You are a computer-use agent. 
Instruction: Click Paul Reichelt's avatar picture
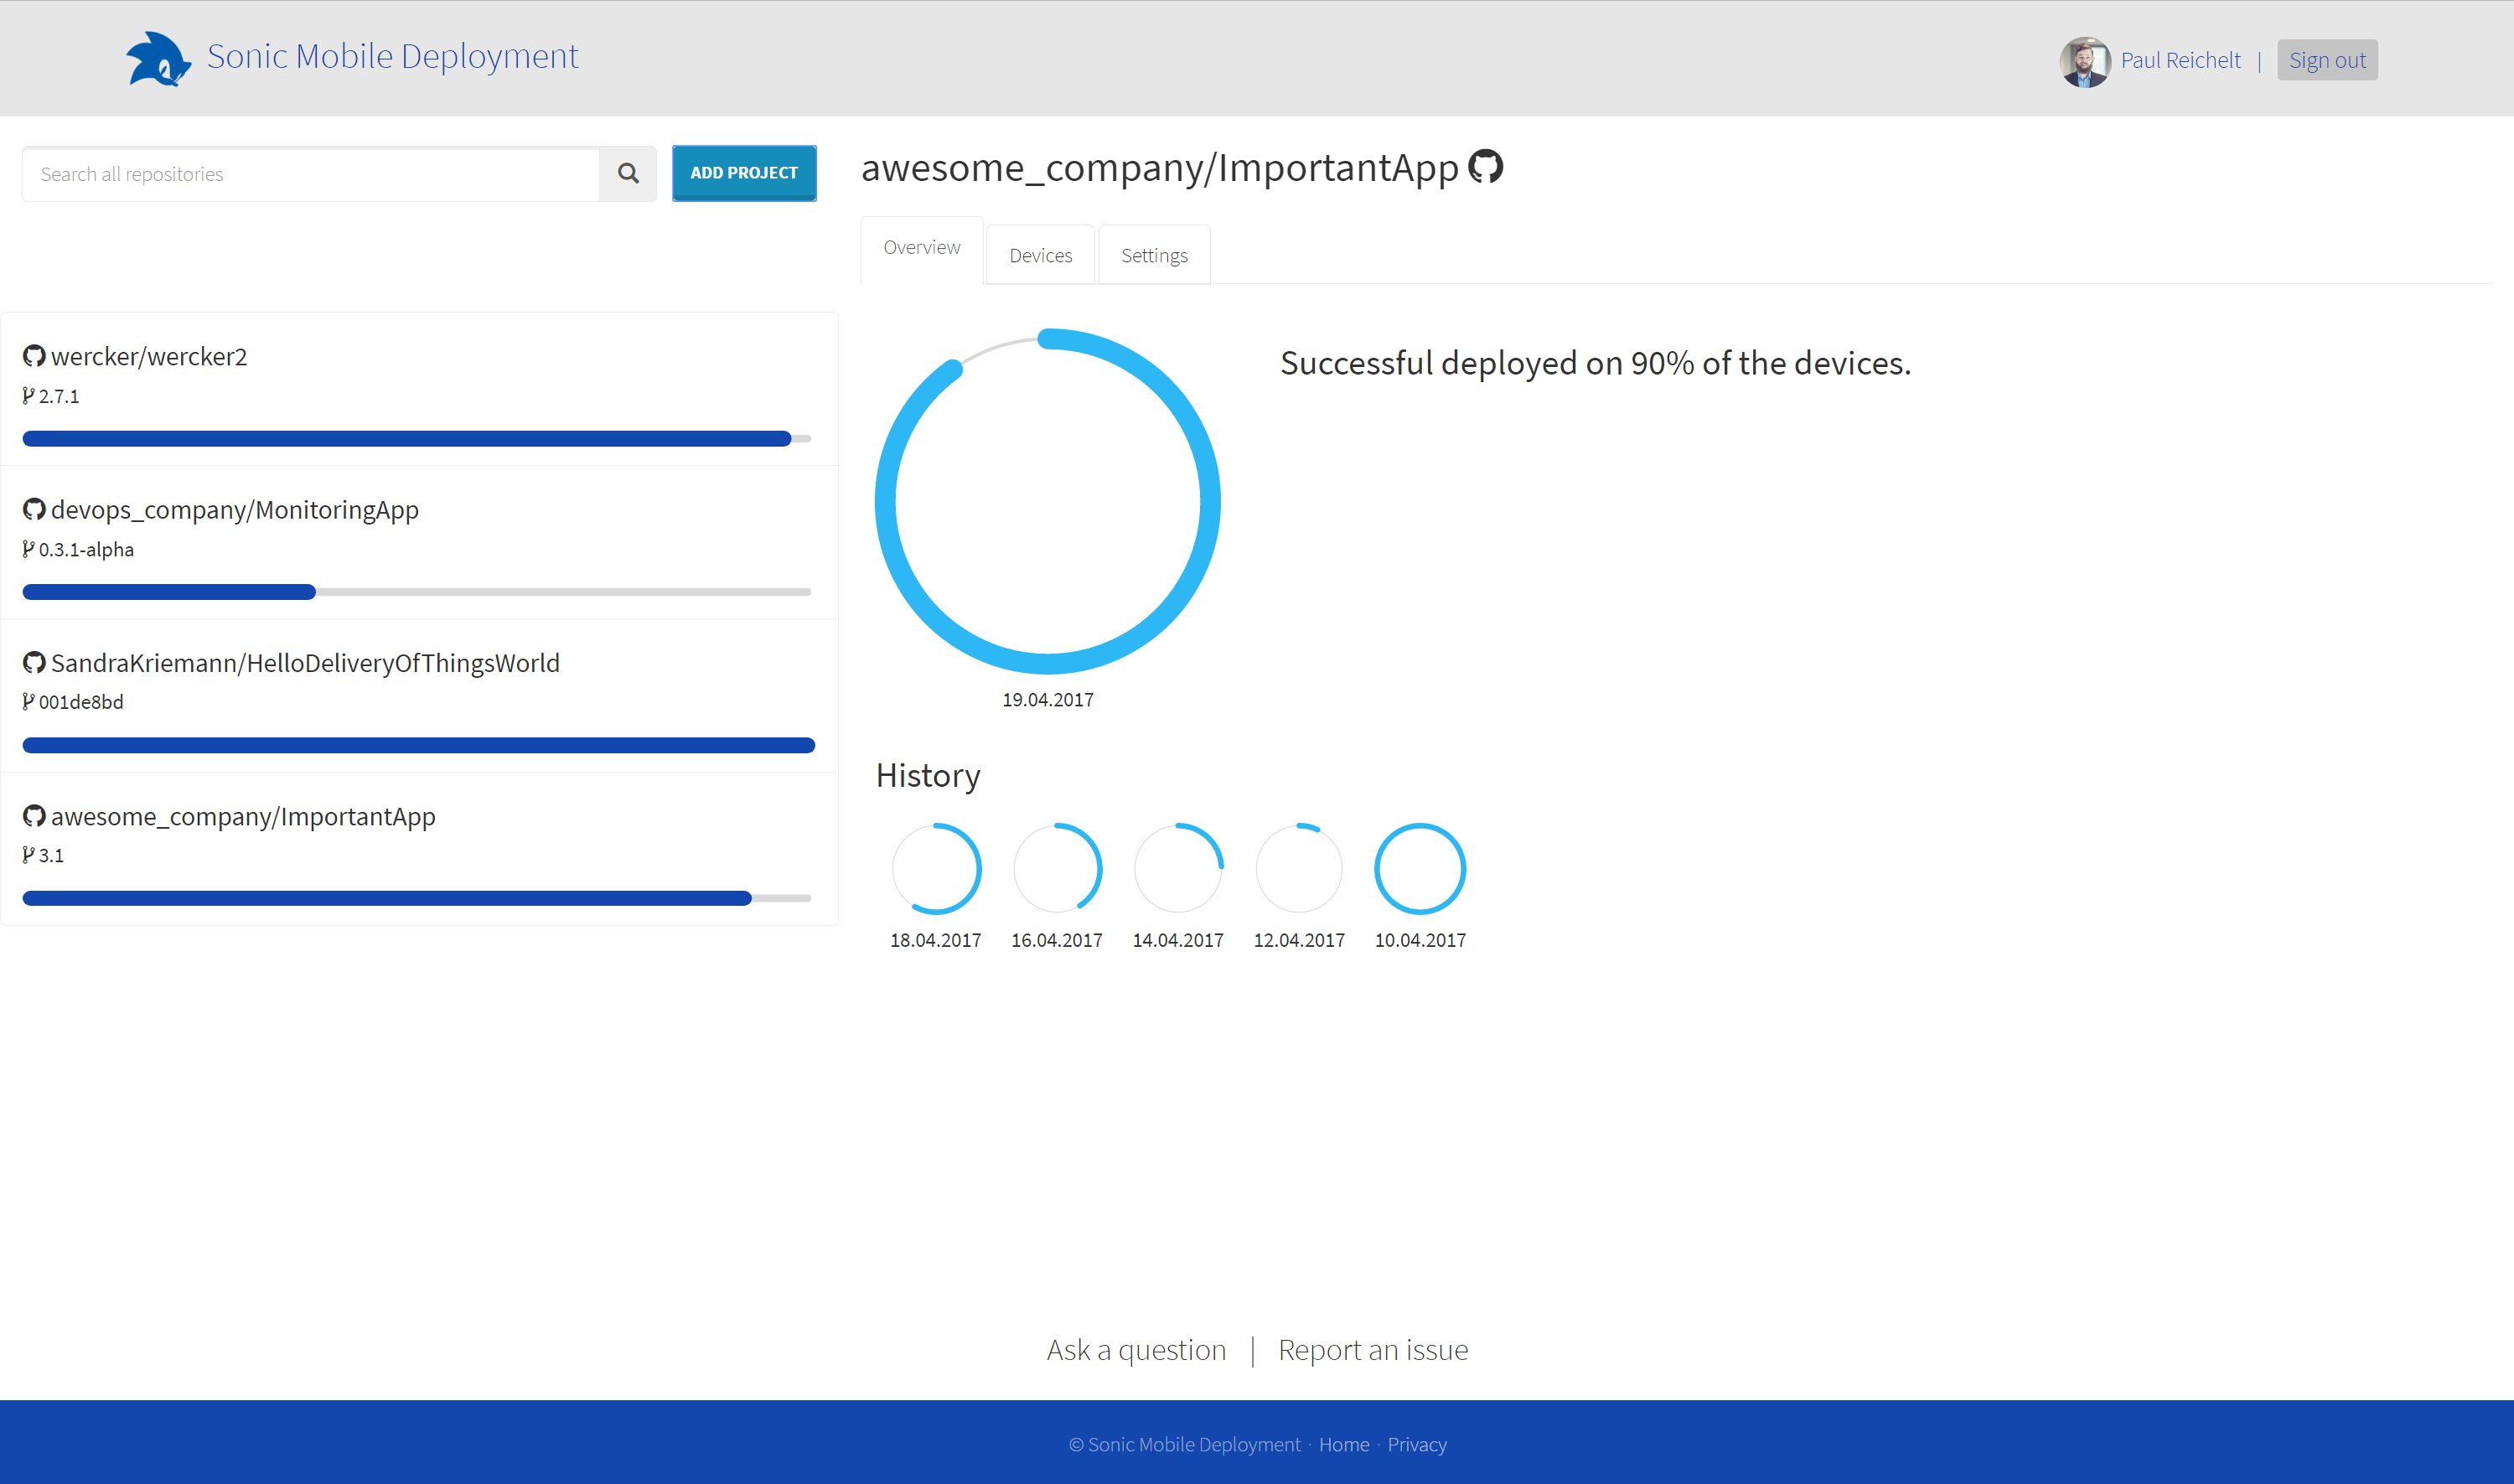2084,61
